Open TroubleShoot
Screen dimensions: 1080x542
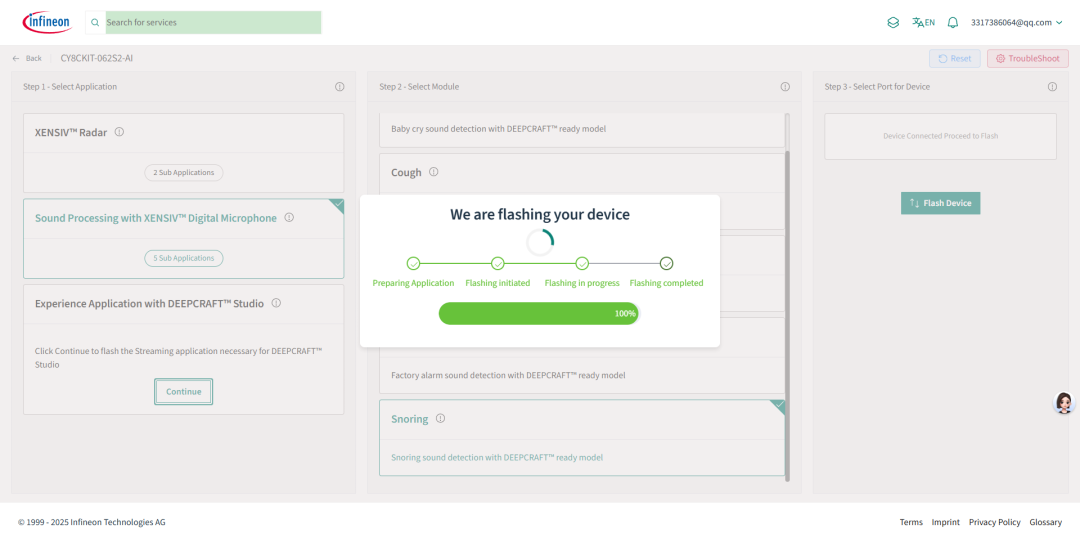tap(1028, 59)
